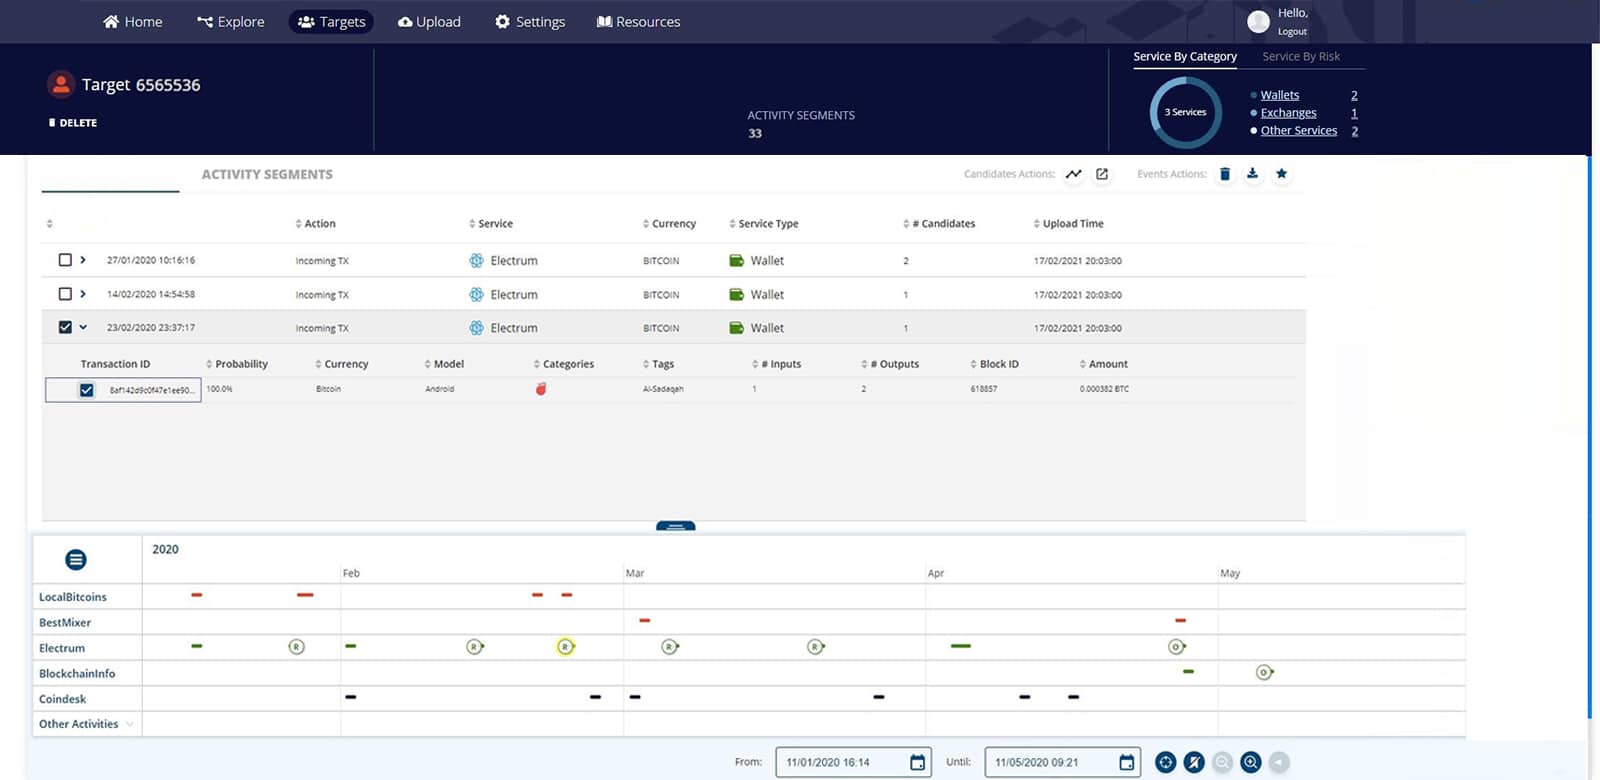
Task: Click the Wallet icon in the 14/02/2020 row
Action: click(737, 294)
